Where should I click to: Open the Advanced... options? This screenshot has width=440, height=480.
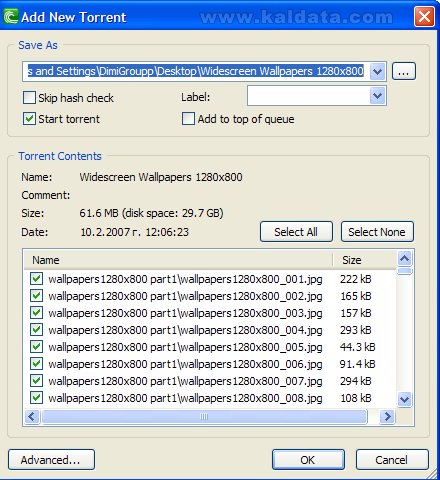(x=51, y=460)
